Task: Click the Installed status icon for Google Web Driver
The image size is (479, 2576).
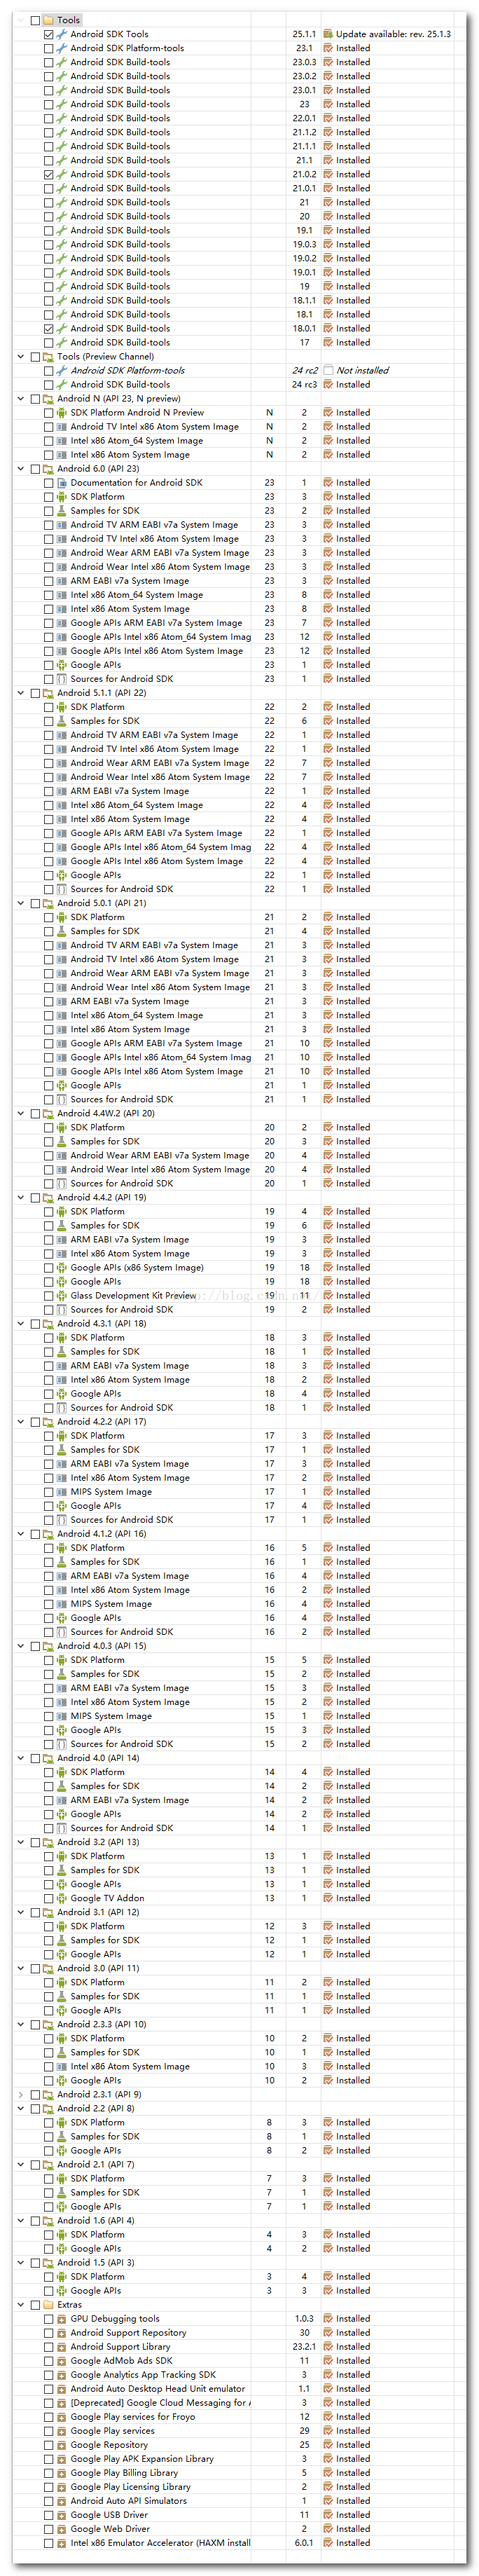Action: tap(328, 2528)
